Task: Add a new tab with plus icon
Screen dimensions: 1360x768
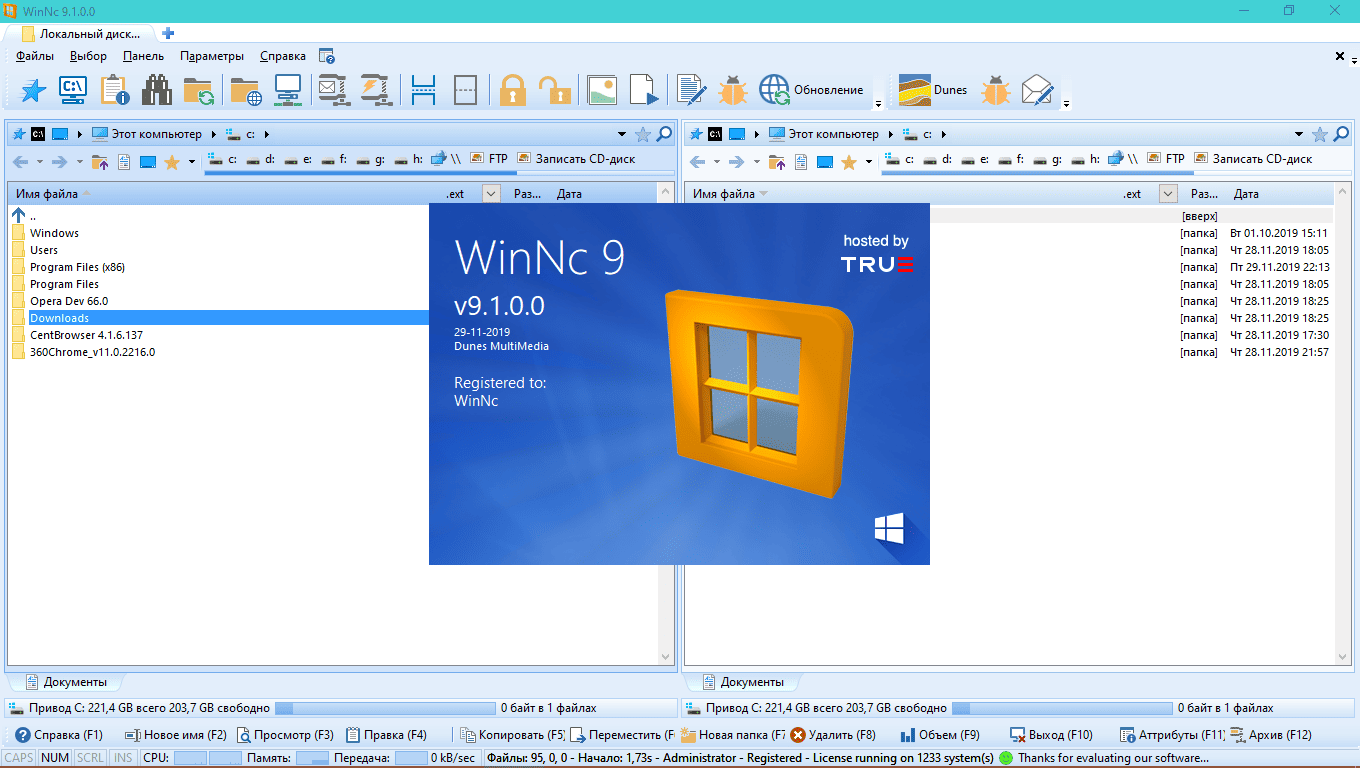Action: pos(168,33)
